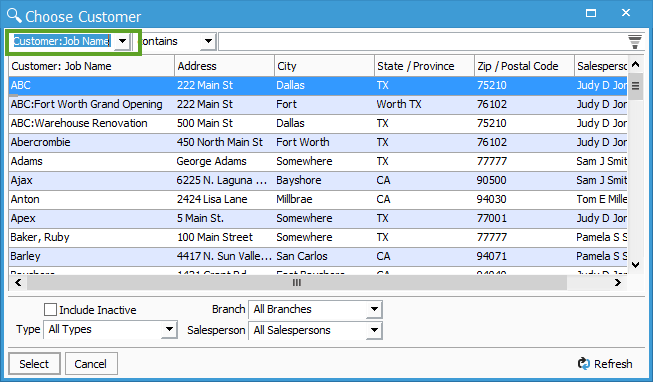Select the Ajax customer row

pos(318,180)
